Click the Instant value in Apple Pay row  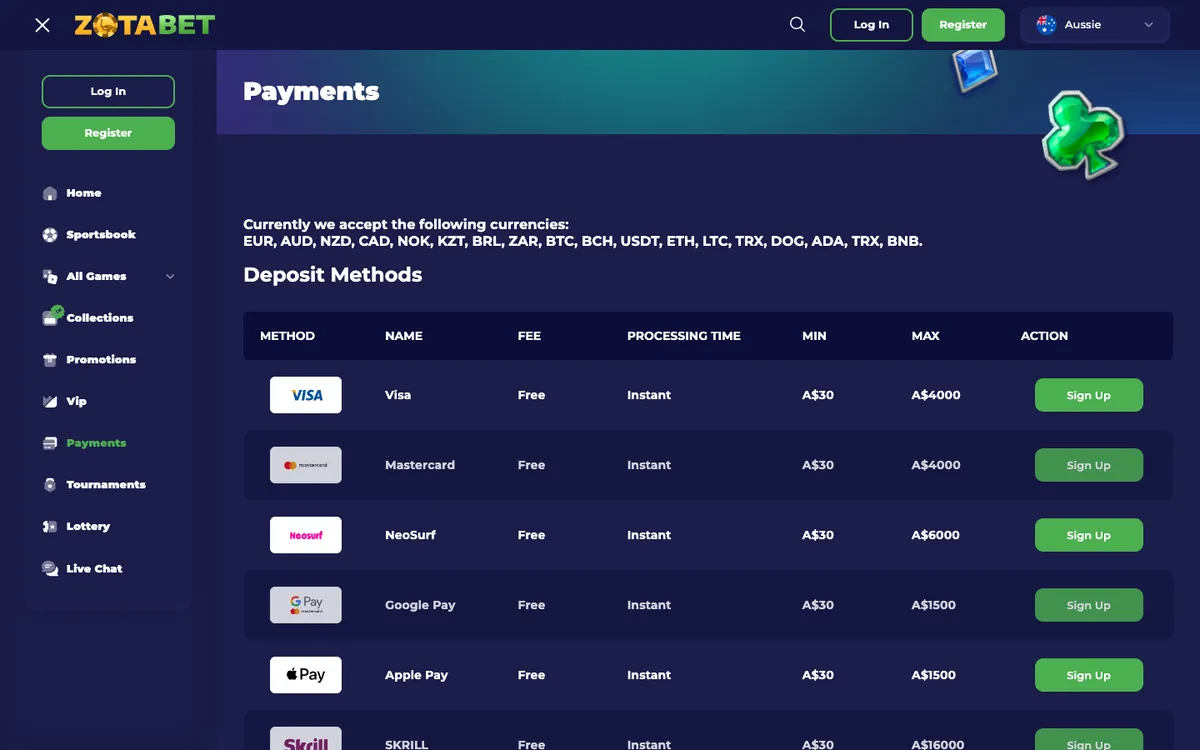(x=649, y=675)
